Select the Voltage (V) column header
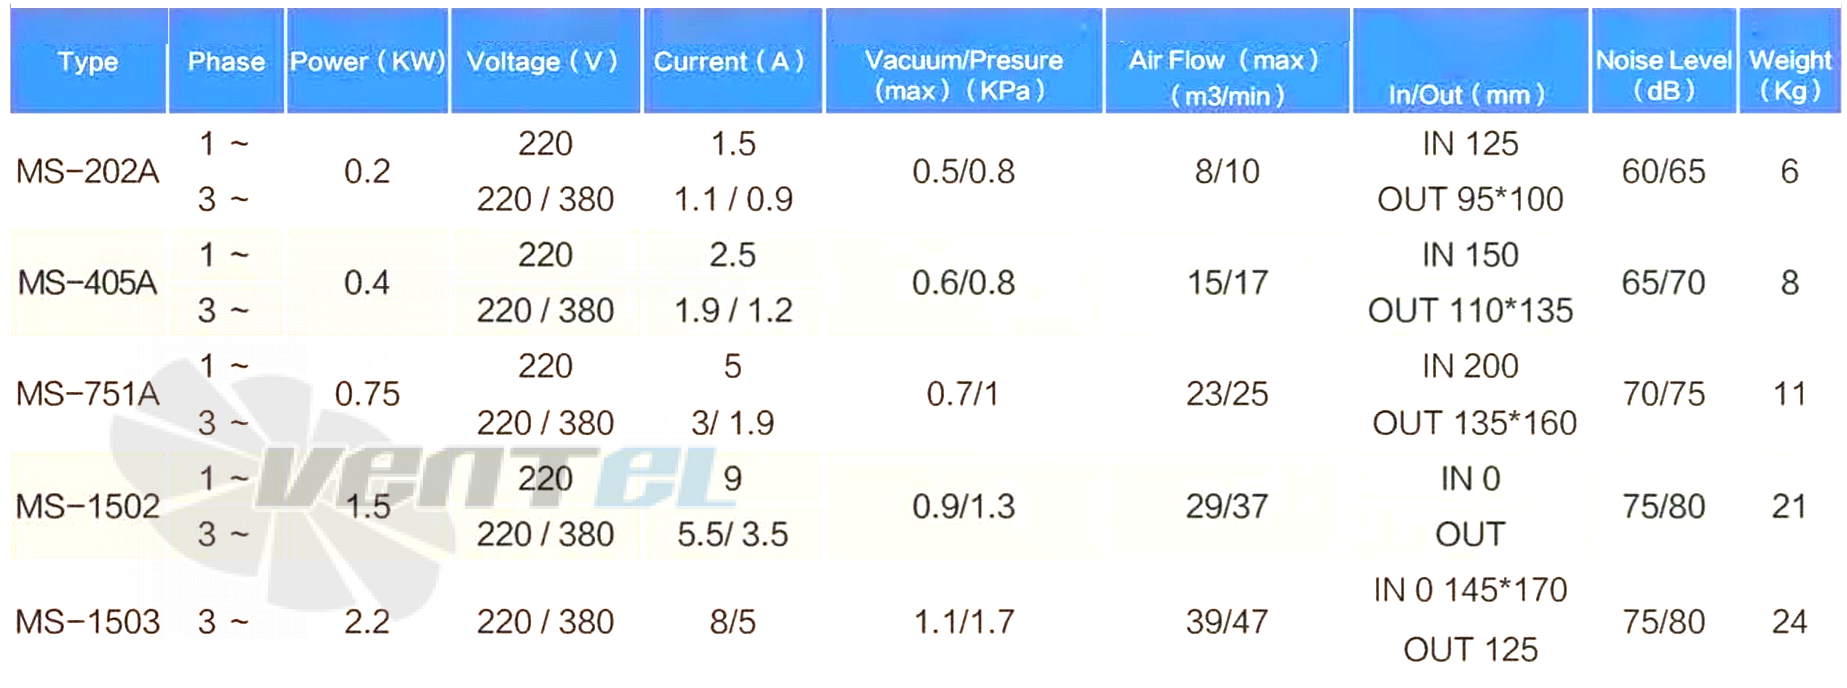 click(545, 61)
